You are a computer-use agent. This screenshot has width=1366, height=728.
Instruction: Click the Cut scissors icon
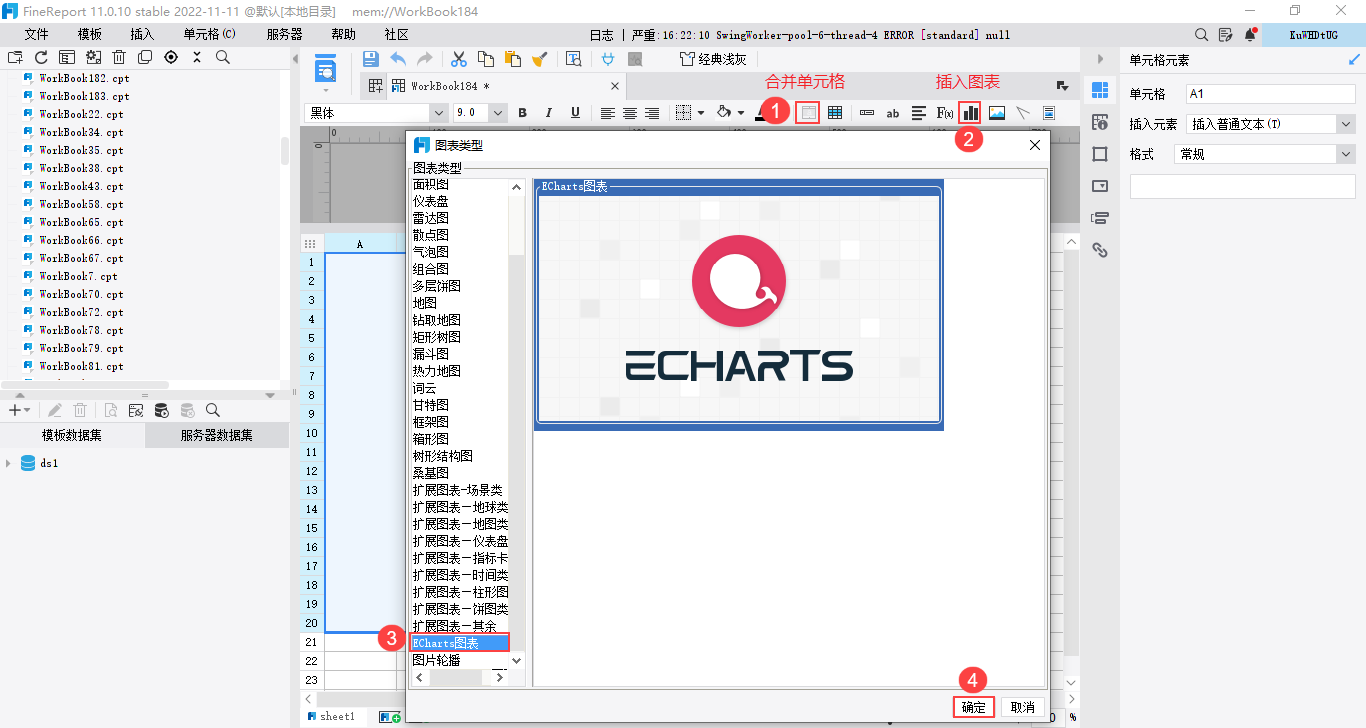(459, 59)
